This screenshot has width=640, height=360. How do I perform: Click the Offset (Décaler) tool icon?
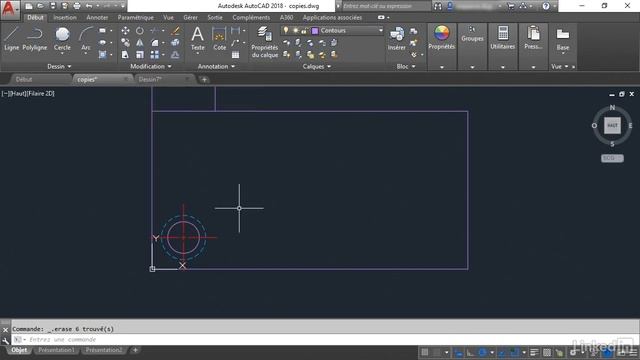point(176,54)
